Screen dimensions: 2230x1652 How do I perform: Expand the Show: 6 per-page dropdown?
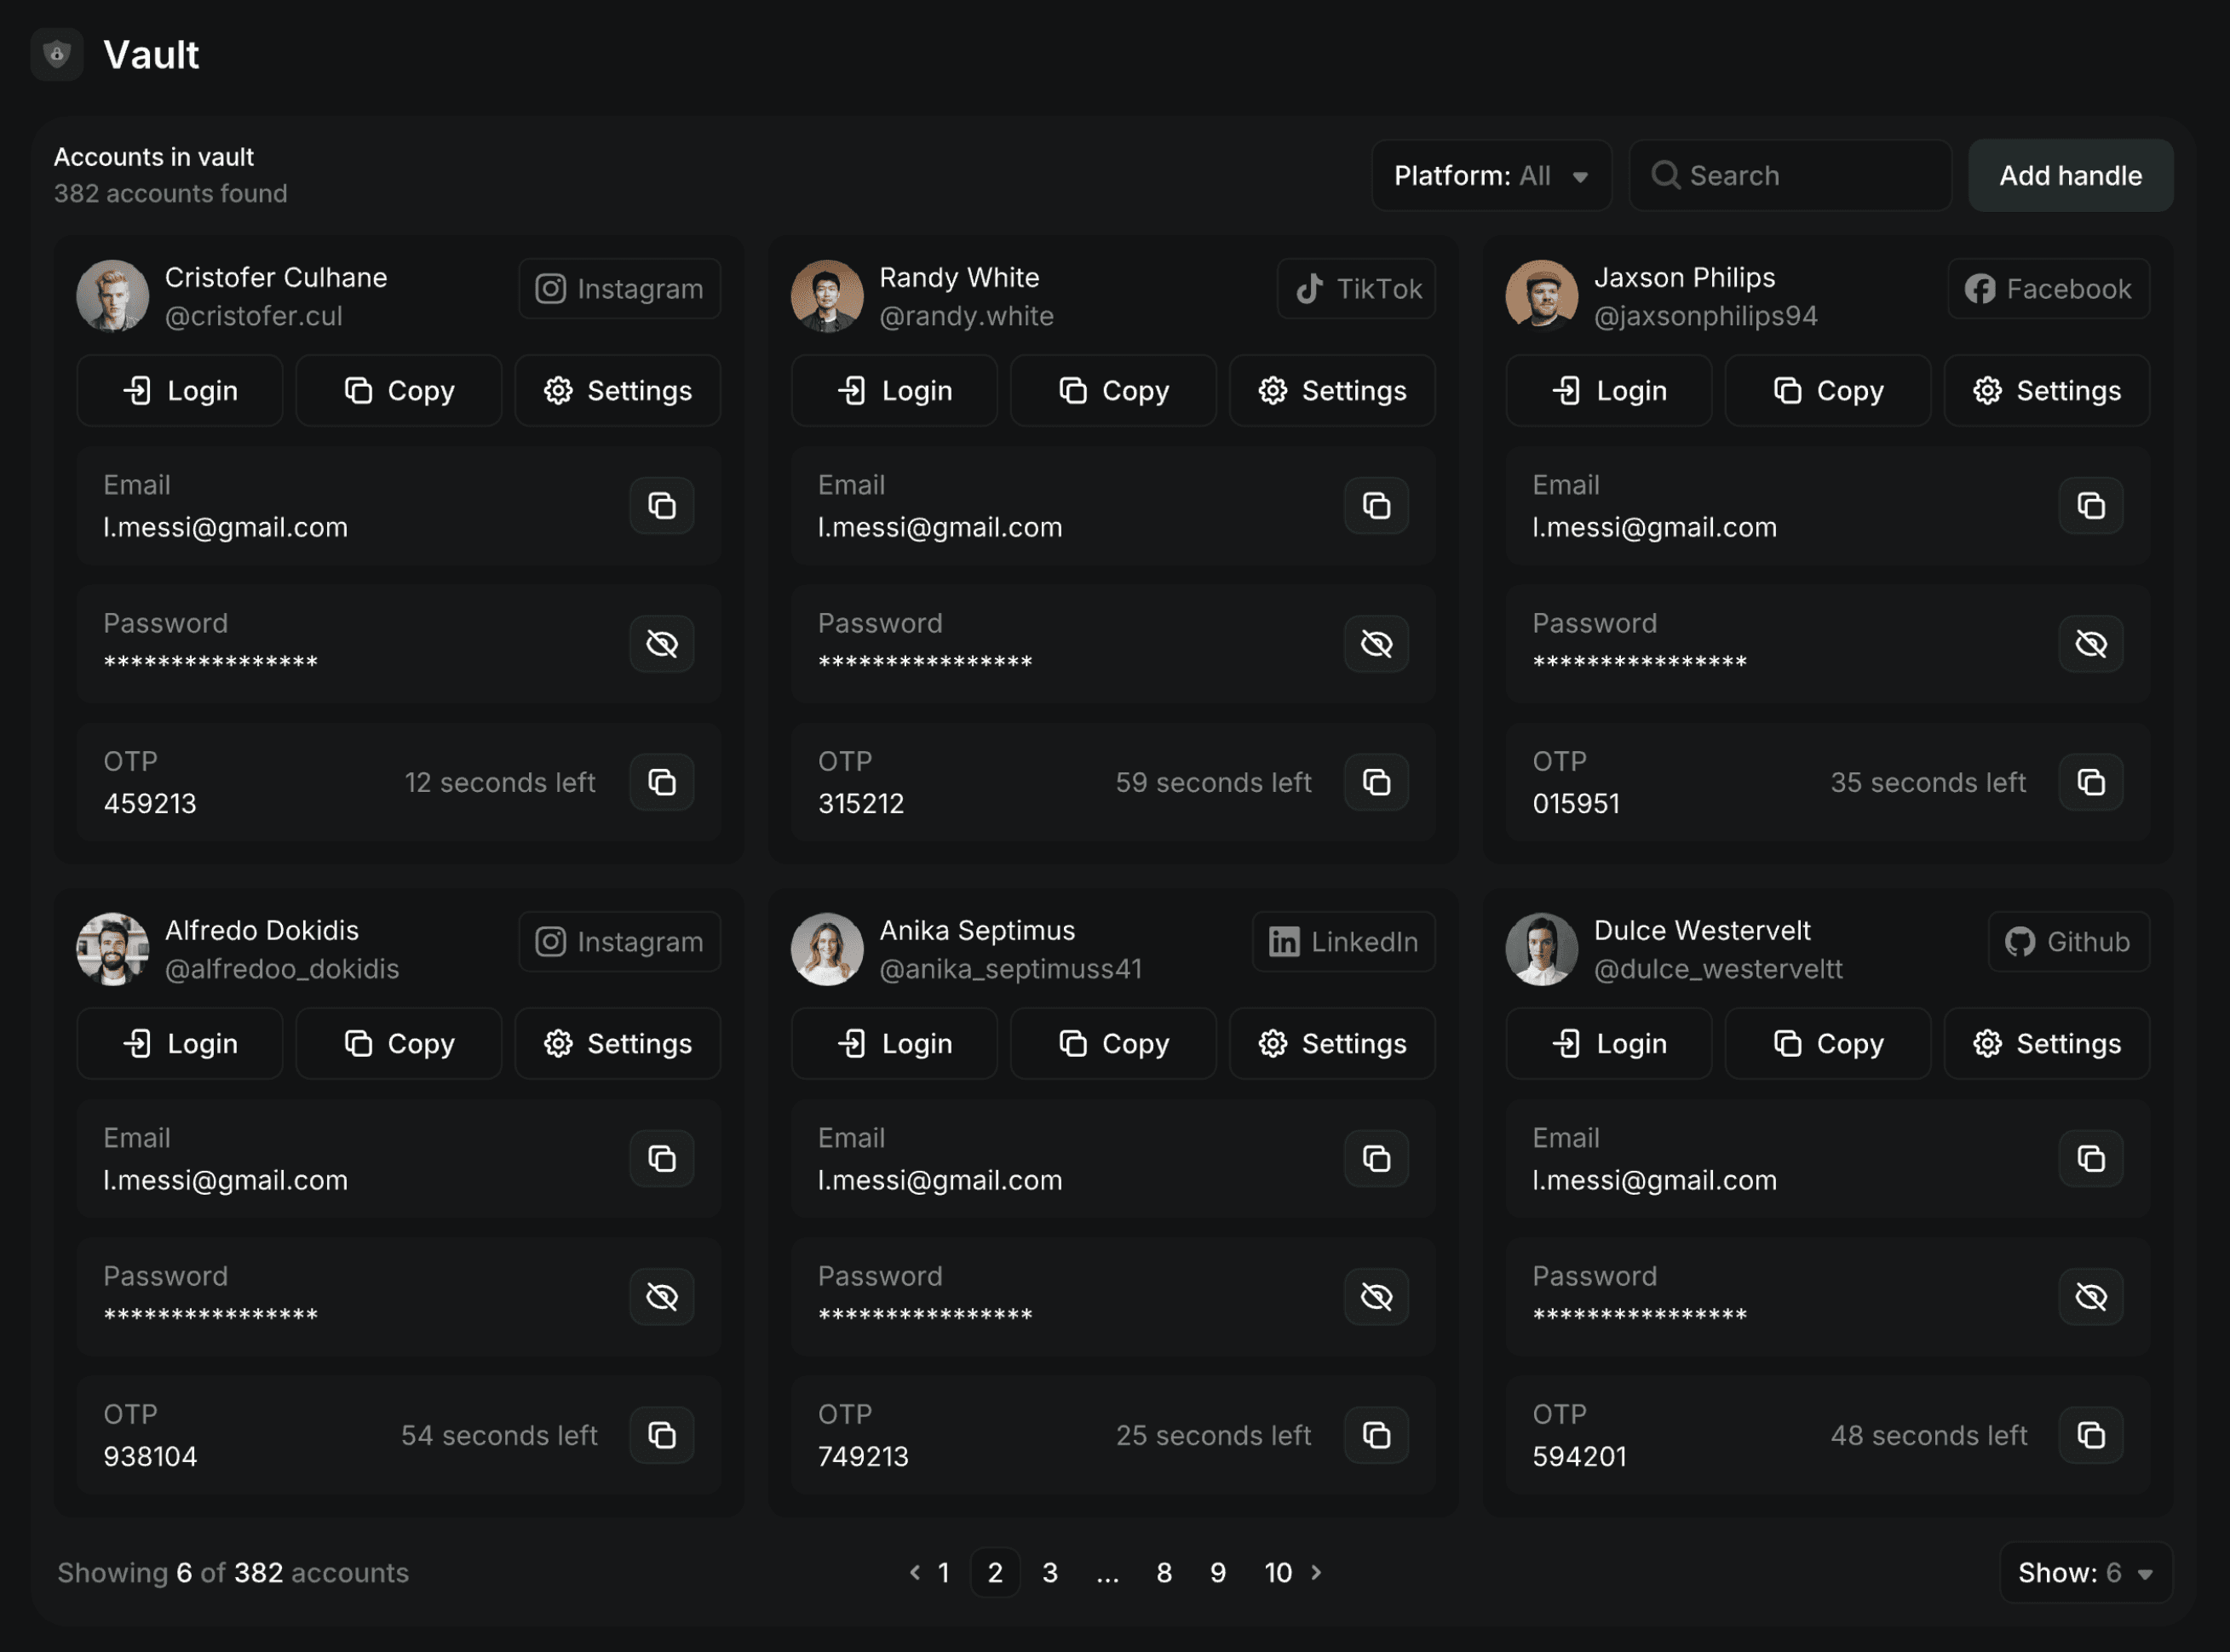tap(2085, 1573)
